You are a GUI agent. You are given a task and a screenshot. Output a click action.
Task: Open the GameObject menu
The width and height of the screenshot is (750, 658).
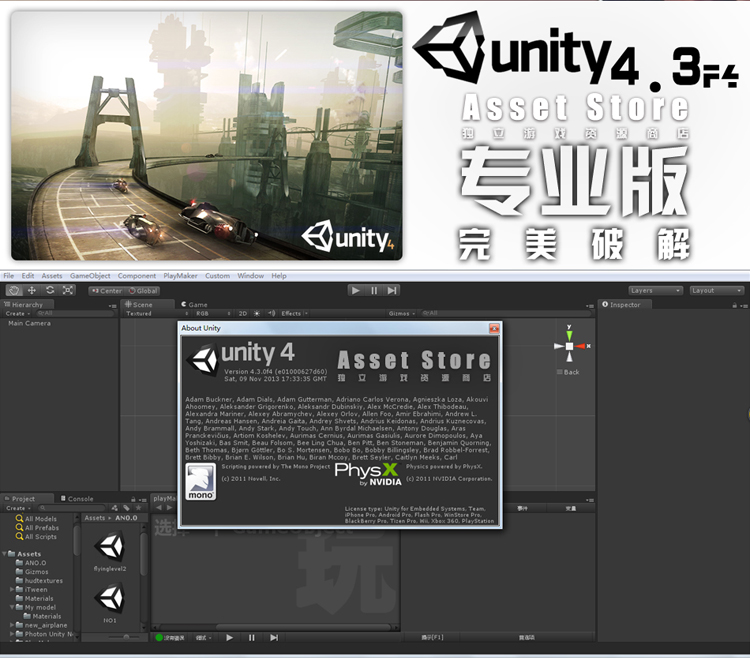coord(90,276)
